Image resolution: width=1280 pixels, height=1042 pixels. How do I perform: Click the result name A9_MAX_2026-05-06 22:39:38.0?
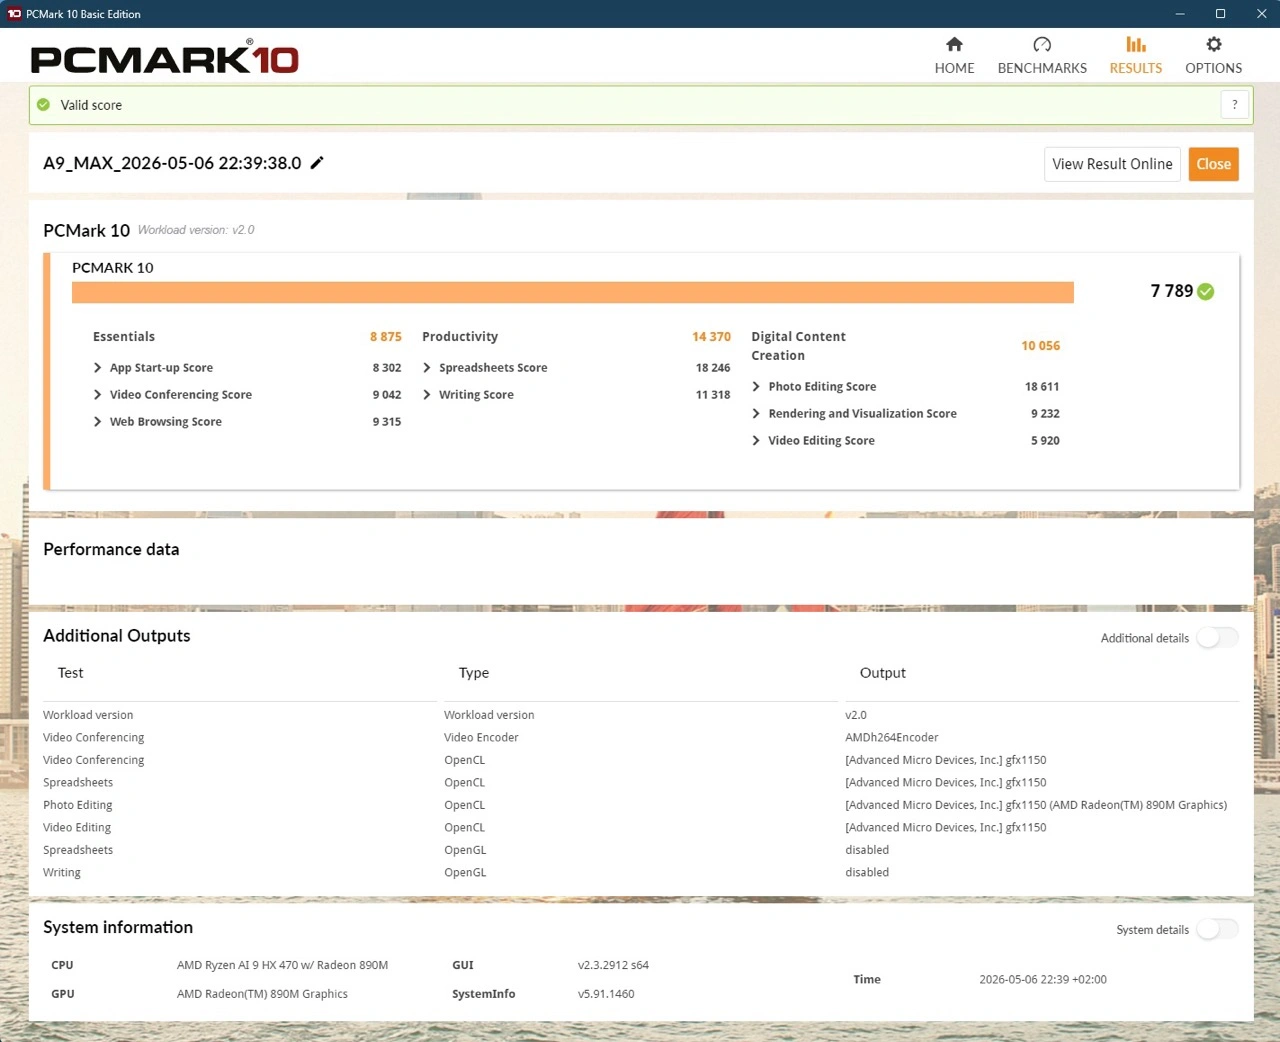click(172, 163)
